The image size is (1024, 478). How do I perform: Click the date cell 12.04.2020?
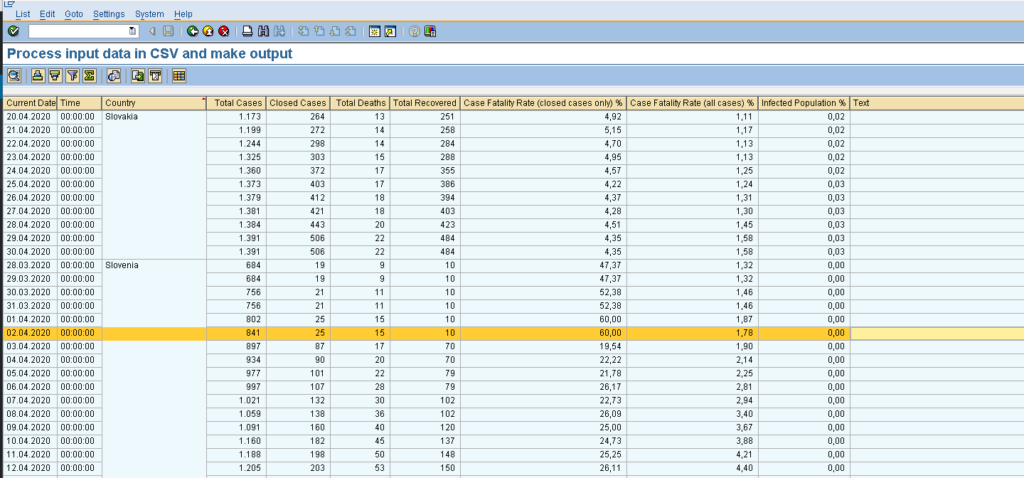click(30, 468)
